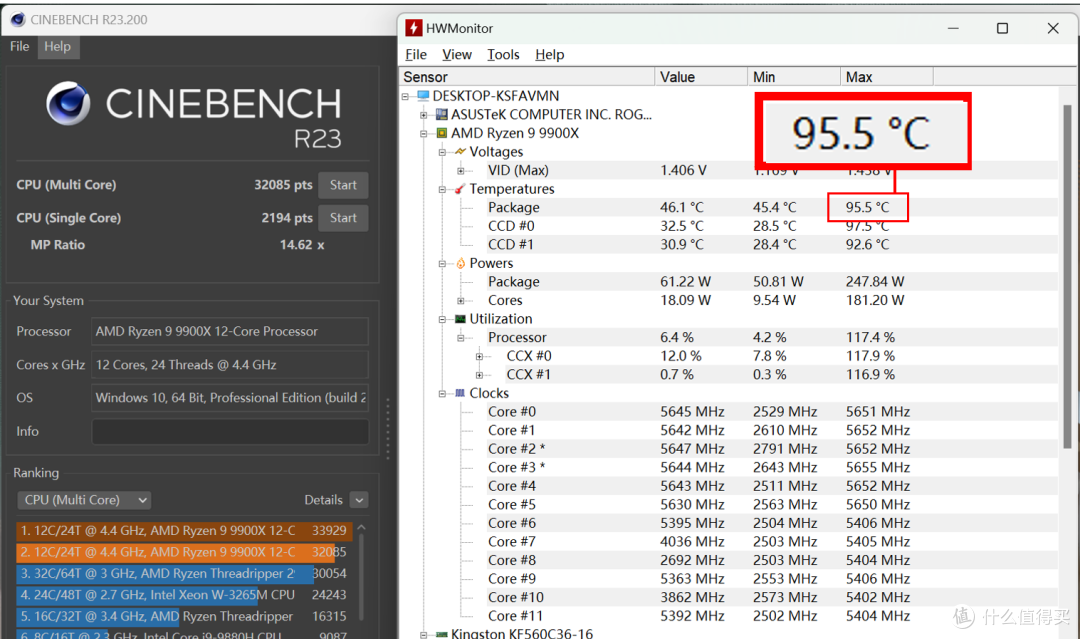Click the Value column header
The width and height of the screenshot is (1080, 639).
click(701, 76)
